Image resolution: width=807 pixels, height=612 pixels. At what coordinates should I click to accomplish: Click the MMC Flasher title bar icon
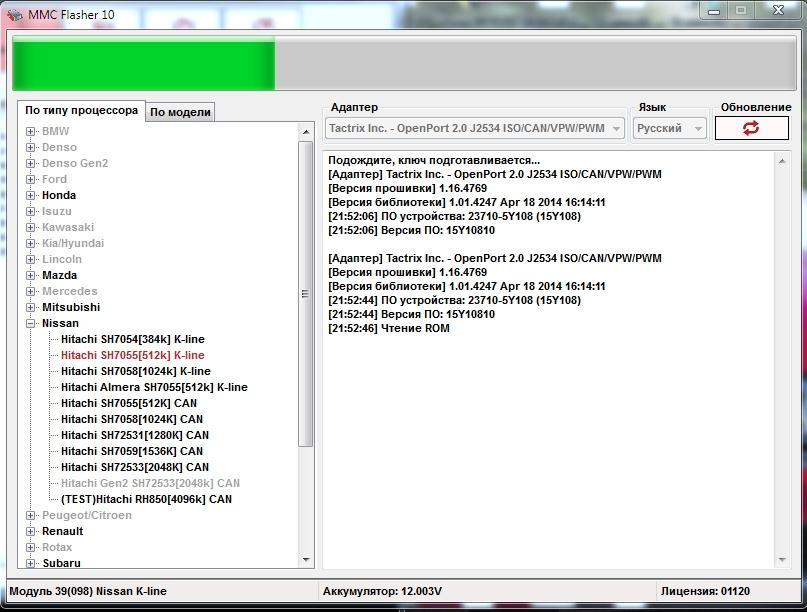click(x=14, y=14)
